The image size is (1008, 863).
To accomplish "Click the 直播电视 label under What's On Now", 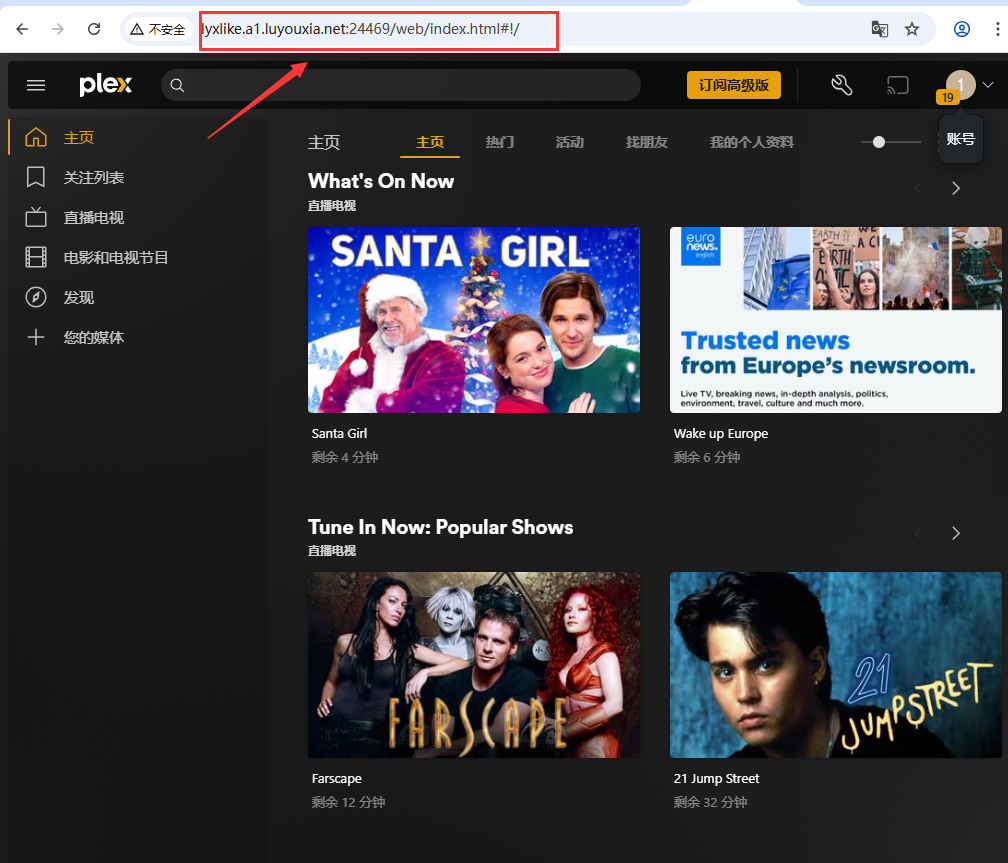I will [x=332, y=206].
